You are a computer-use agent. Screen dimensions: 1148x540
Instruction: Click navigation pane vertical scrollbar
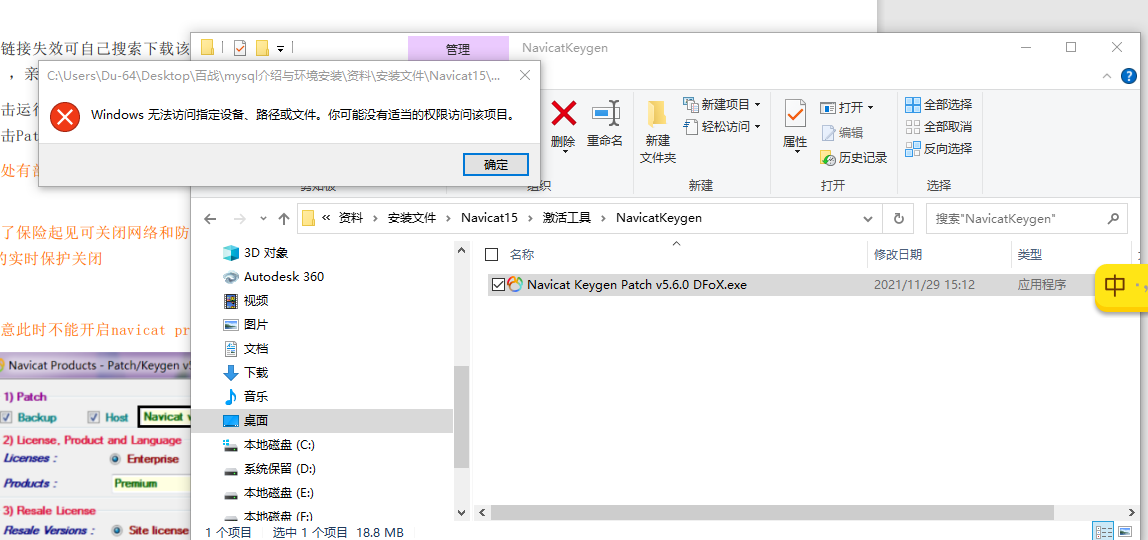pos(461,415)
